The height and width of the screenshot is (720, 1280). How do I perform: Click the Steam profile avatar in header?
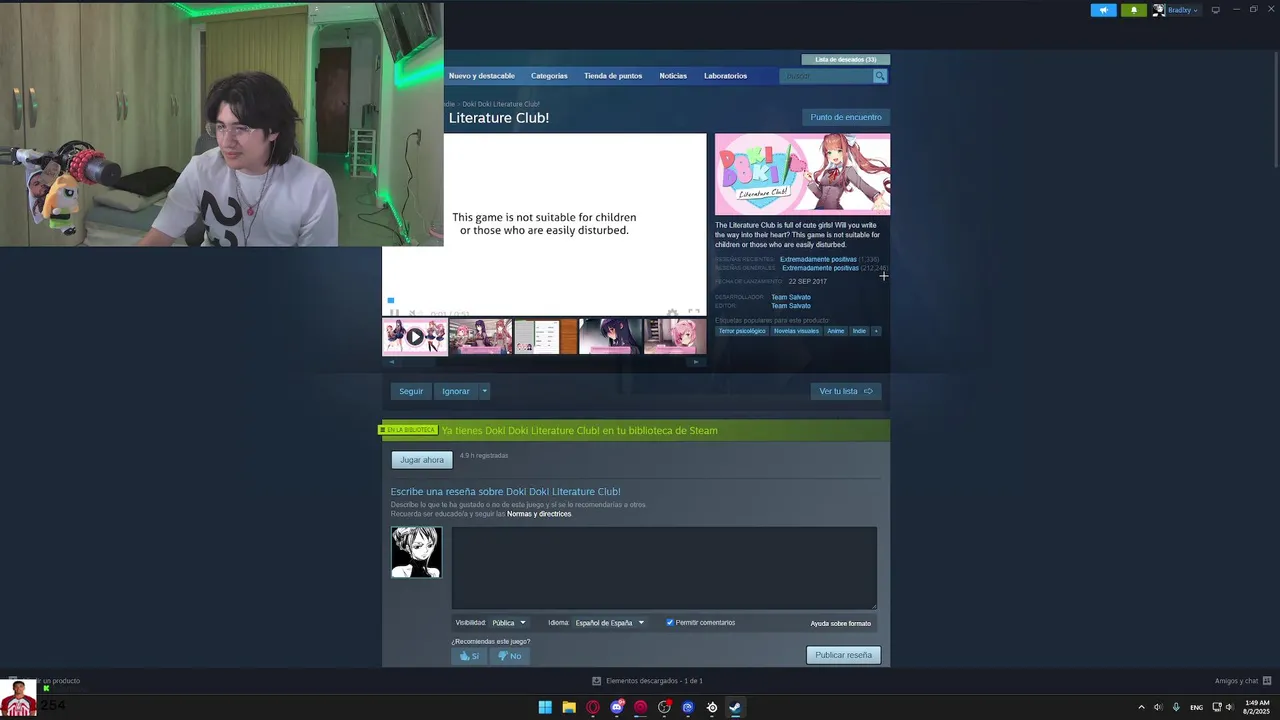click(1159, 10)
